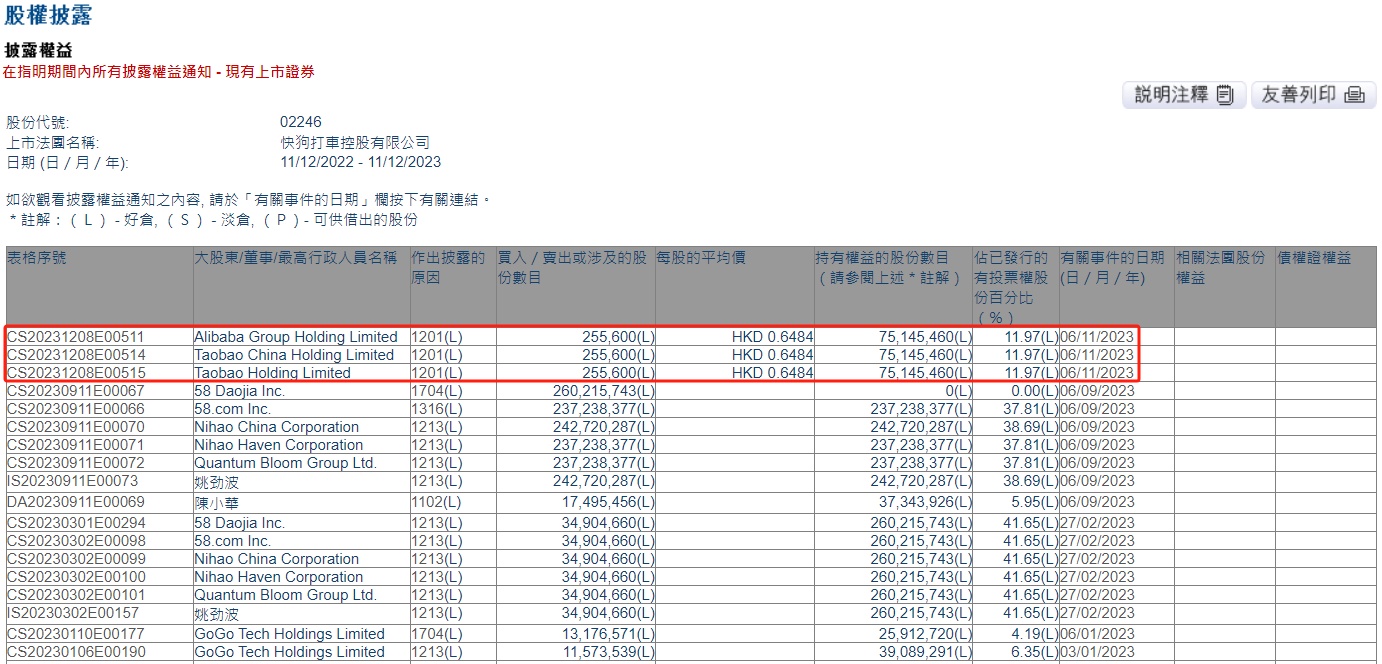Select Alibaba Group Holding Limited name cell

click(296, 338)
